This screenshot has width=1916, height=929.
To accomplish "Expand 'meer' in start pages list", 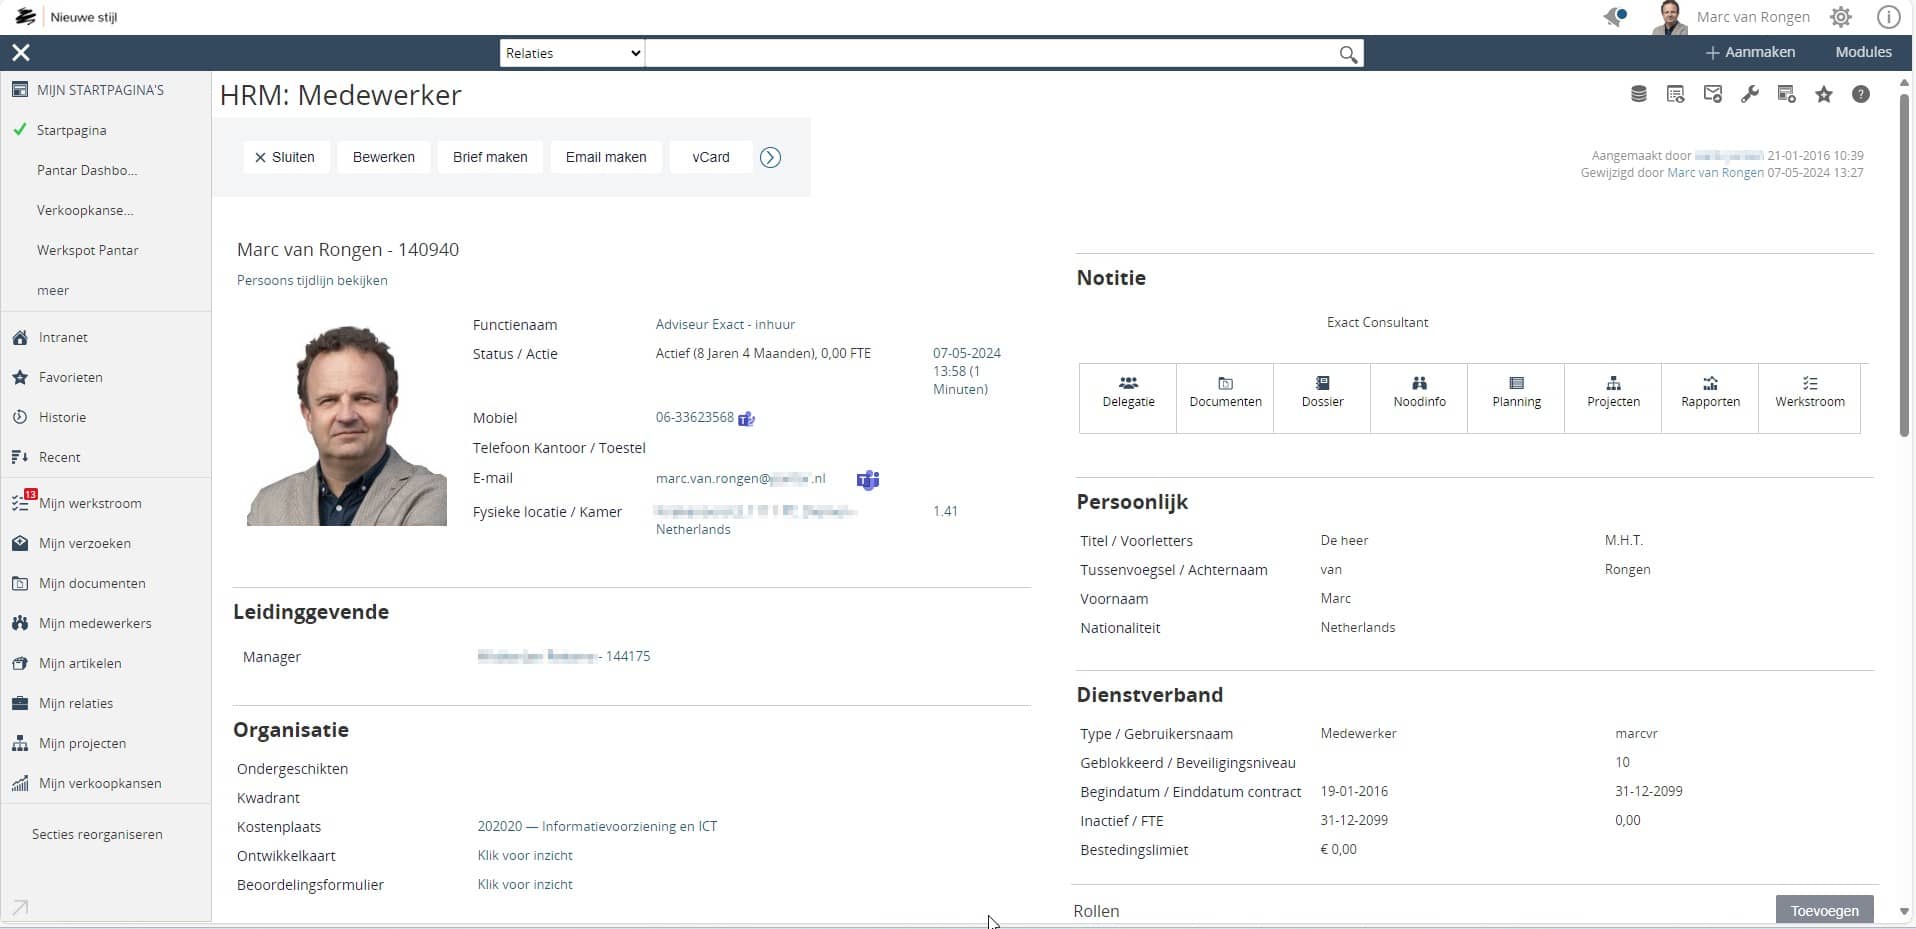I will [53, 291].
